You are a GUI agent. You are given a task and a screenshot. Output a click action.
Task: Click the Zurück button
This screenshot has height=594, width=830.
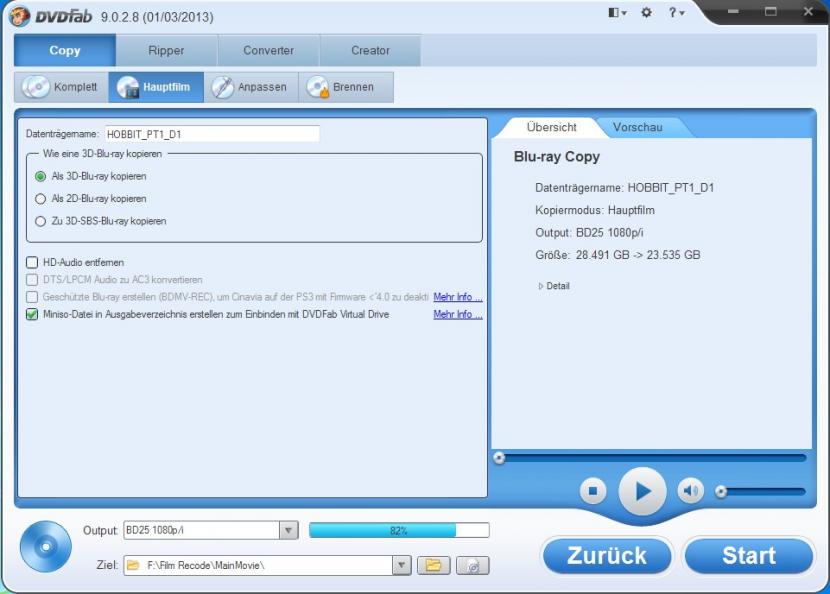[607, 556]
